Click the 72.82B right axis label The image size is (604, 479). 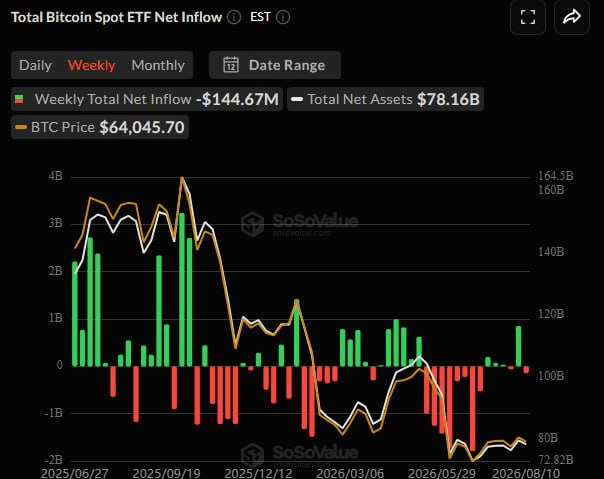[x=555, y=460]
